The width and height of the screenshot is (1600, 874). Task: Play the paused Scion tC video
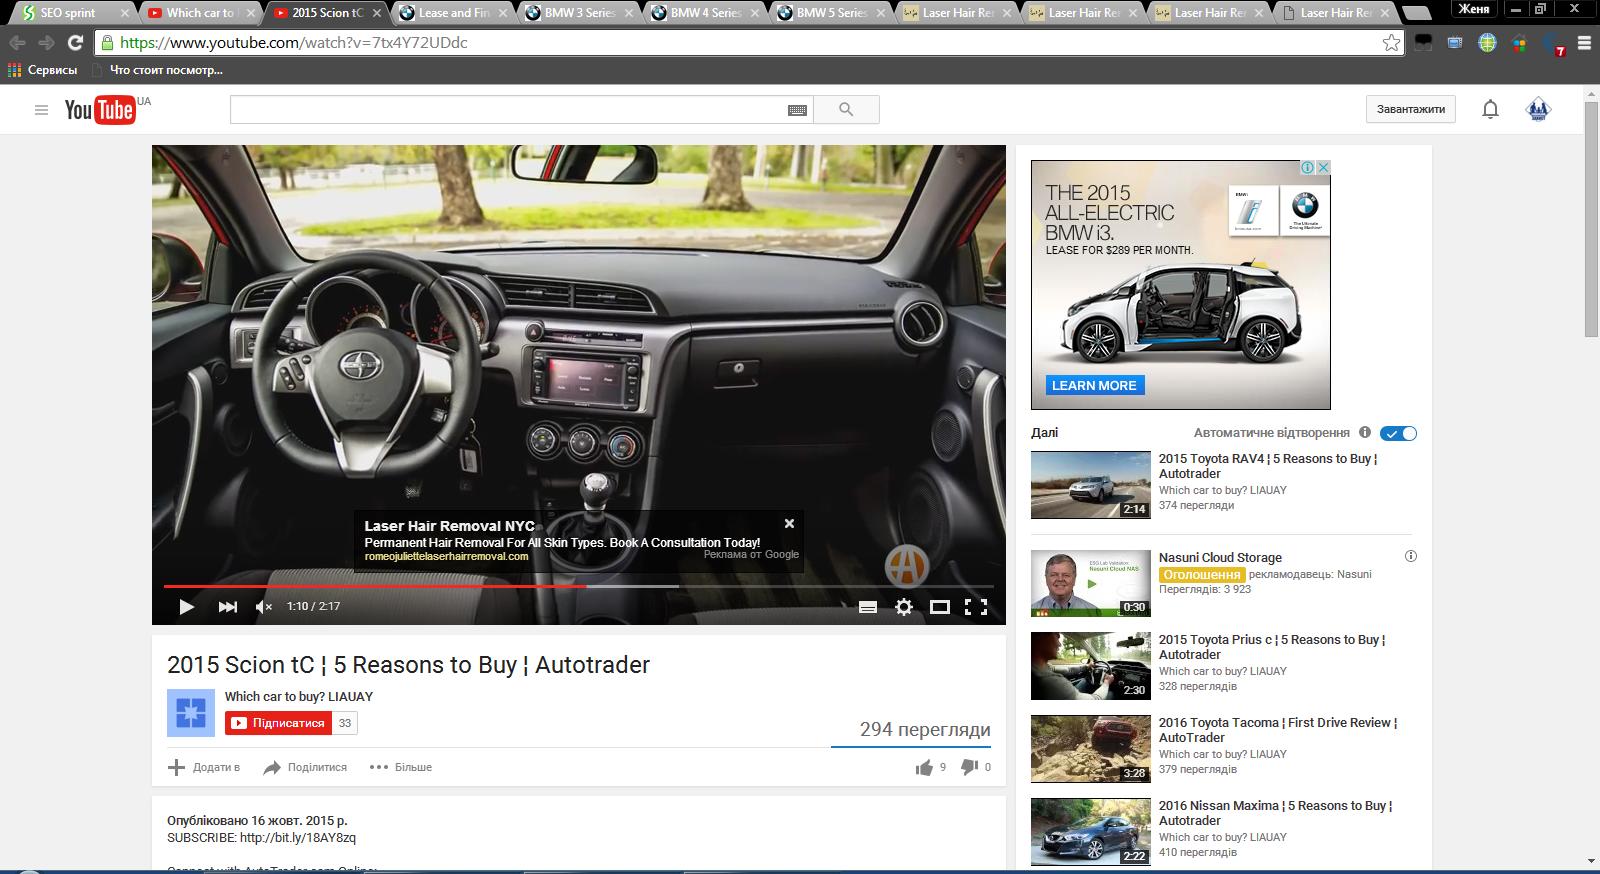coord(186,606)
